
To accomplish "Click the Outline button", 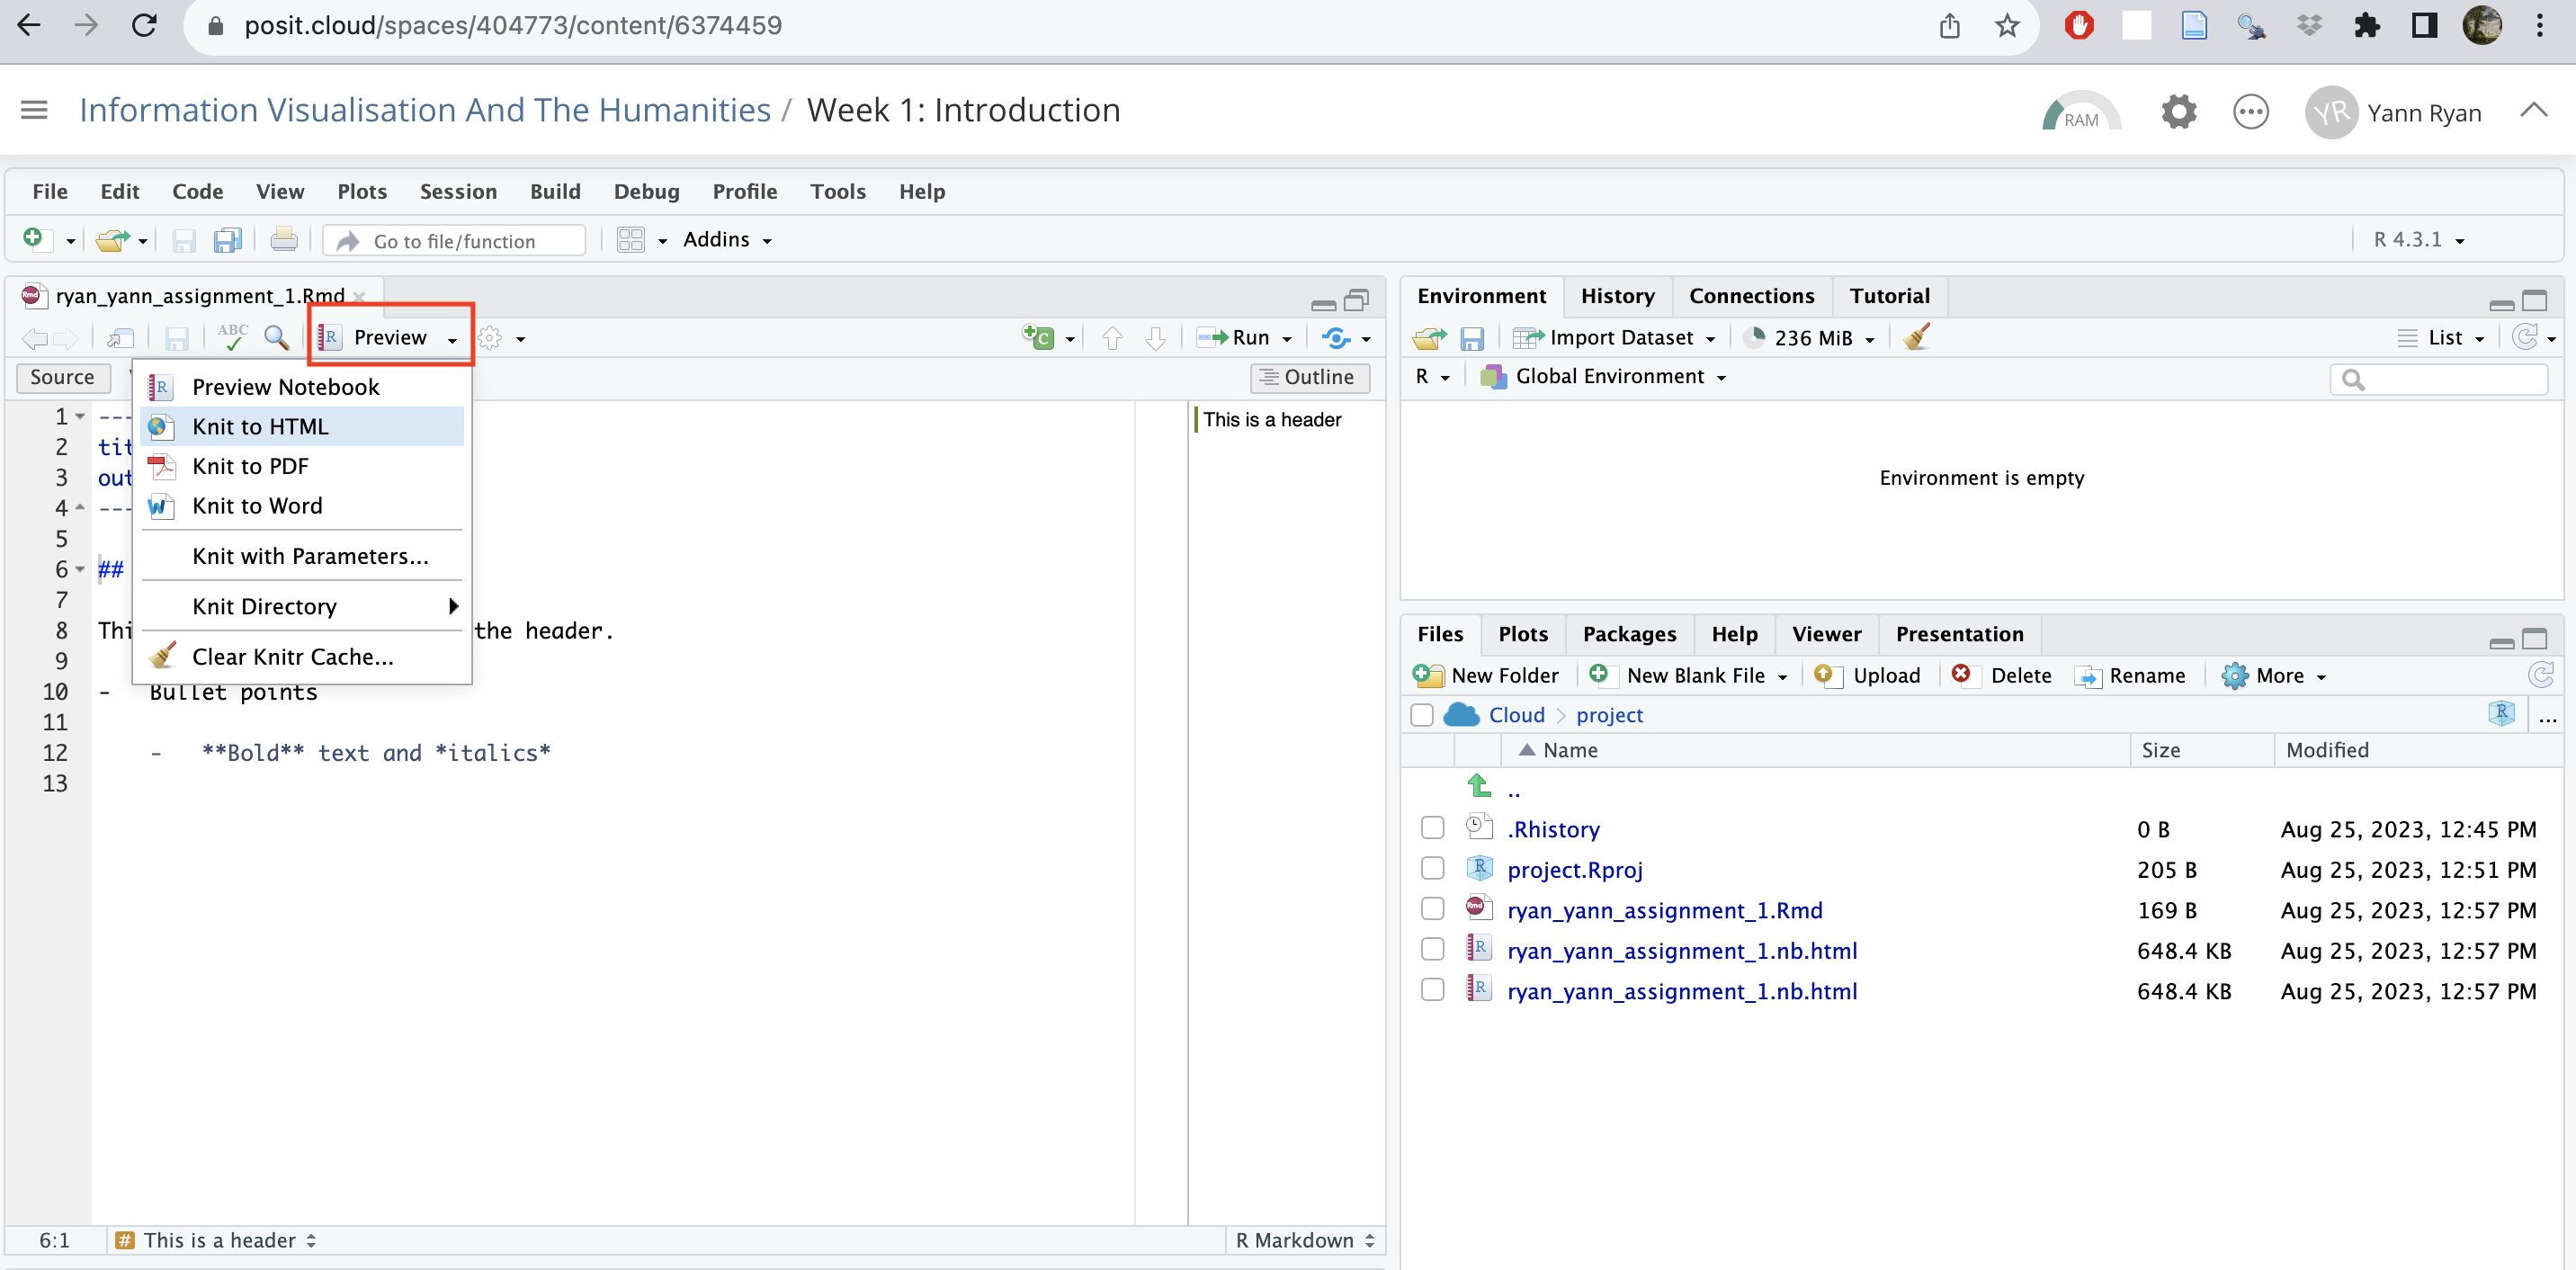I will point(1308,376).
